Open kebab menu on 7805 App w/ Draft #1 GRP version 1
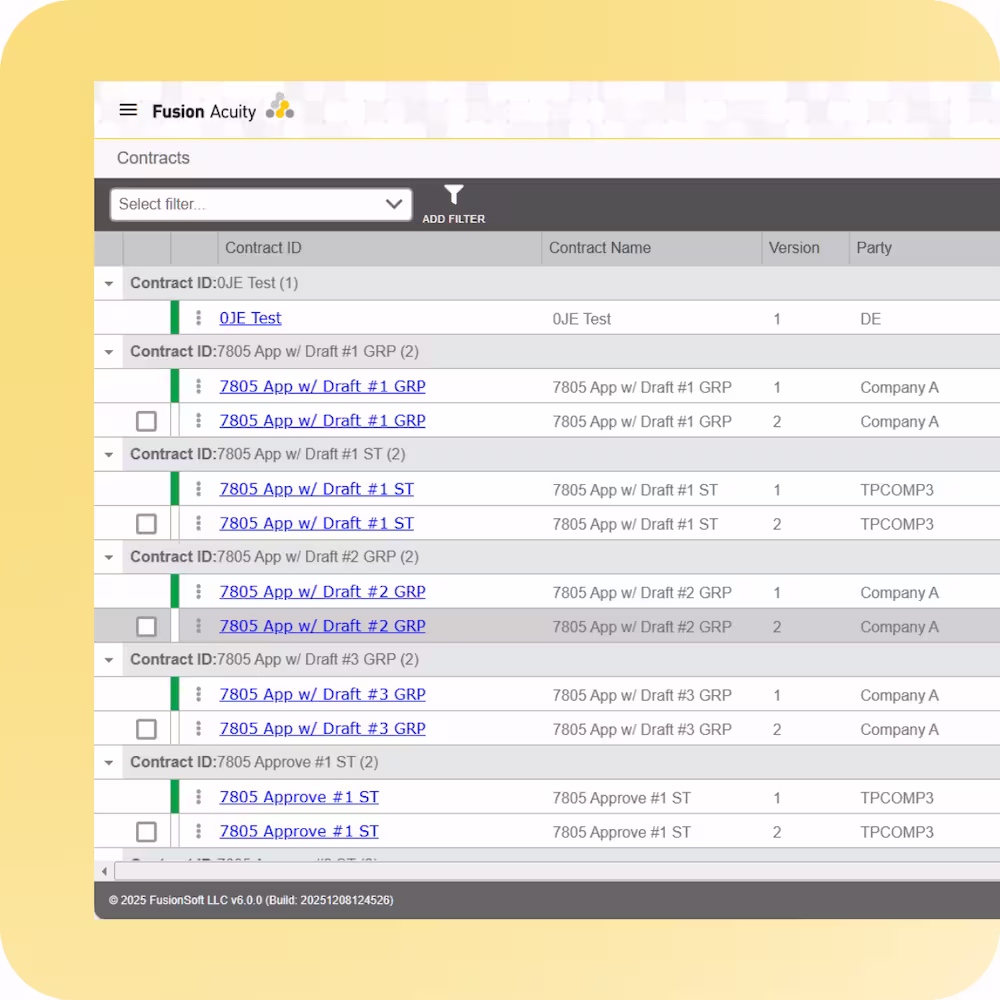 (197, 387)
